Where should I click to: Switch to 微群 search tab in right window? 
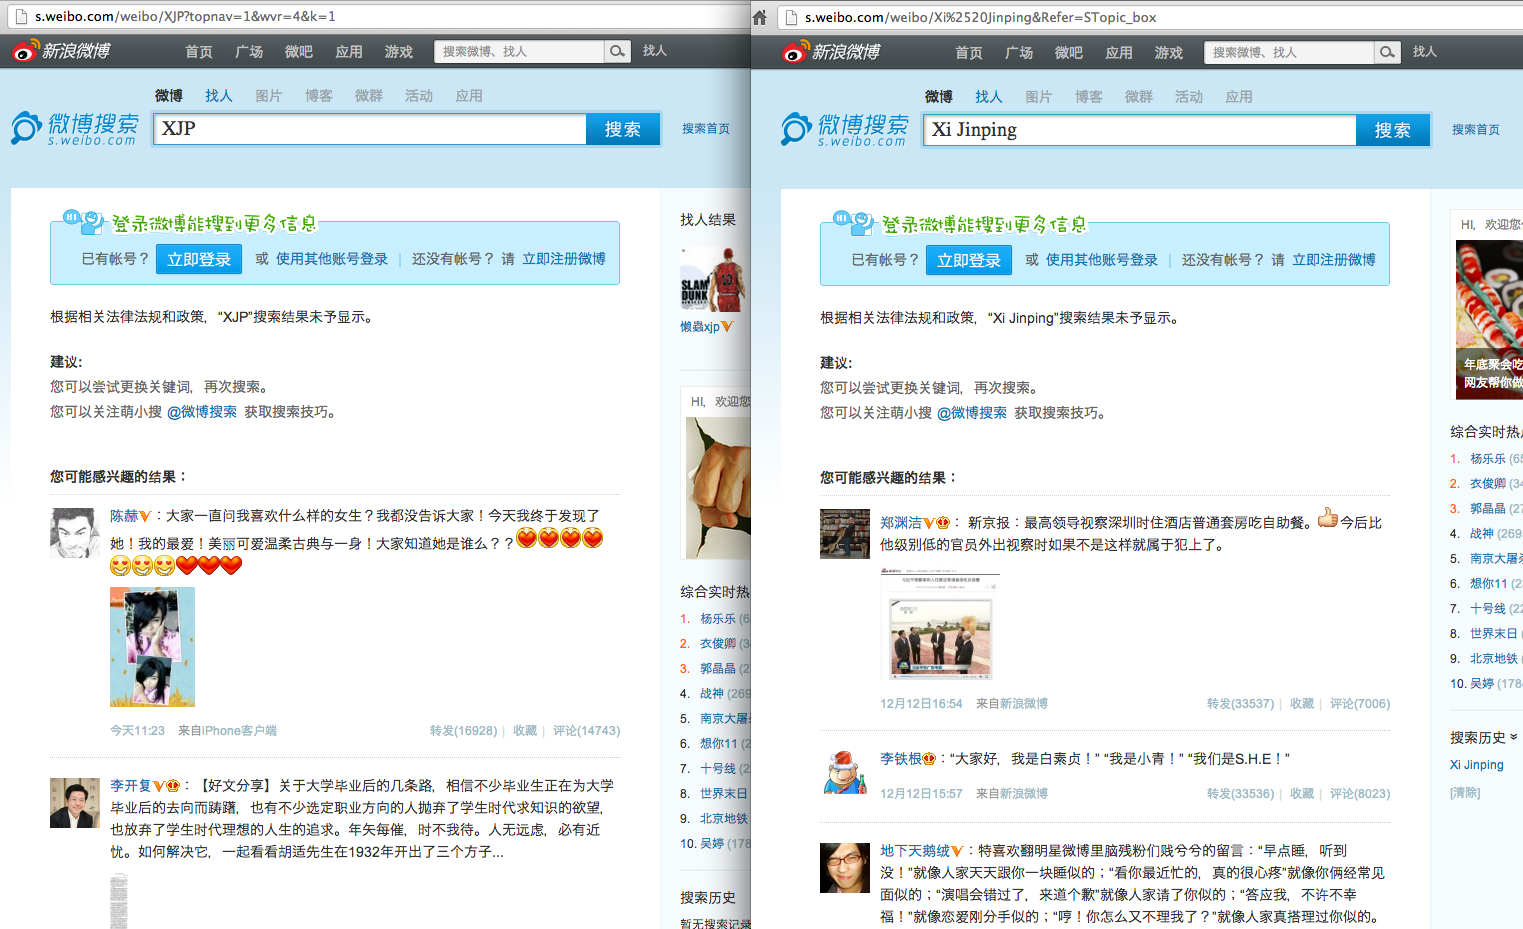[x=1139, y=97]
